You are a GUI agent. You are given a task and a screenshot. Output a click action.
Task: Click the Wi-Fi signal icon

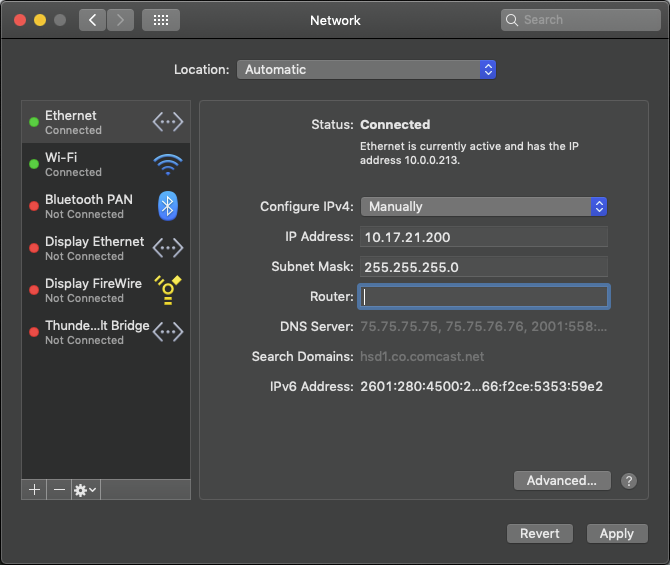click(x=167, y=164)
